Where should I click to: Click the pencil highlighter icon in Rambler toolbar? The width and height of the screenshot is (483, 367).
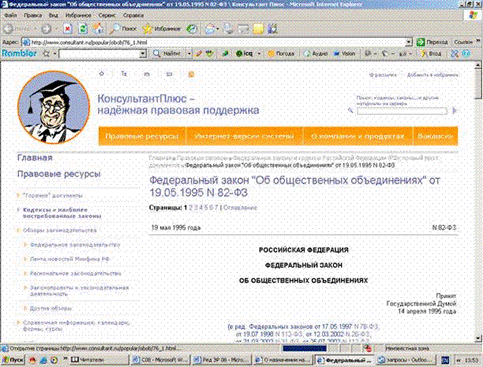[199, 53]
